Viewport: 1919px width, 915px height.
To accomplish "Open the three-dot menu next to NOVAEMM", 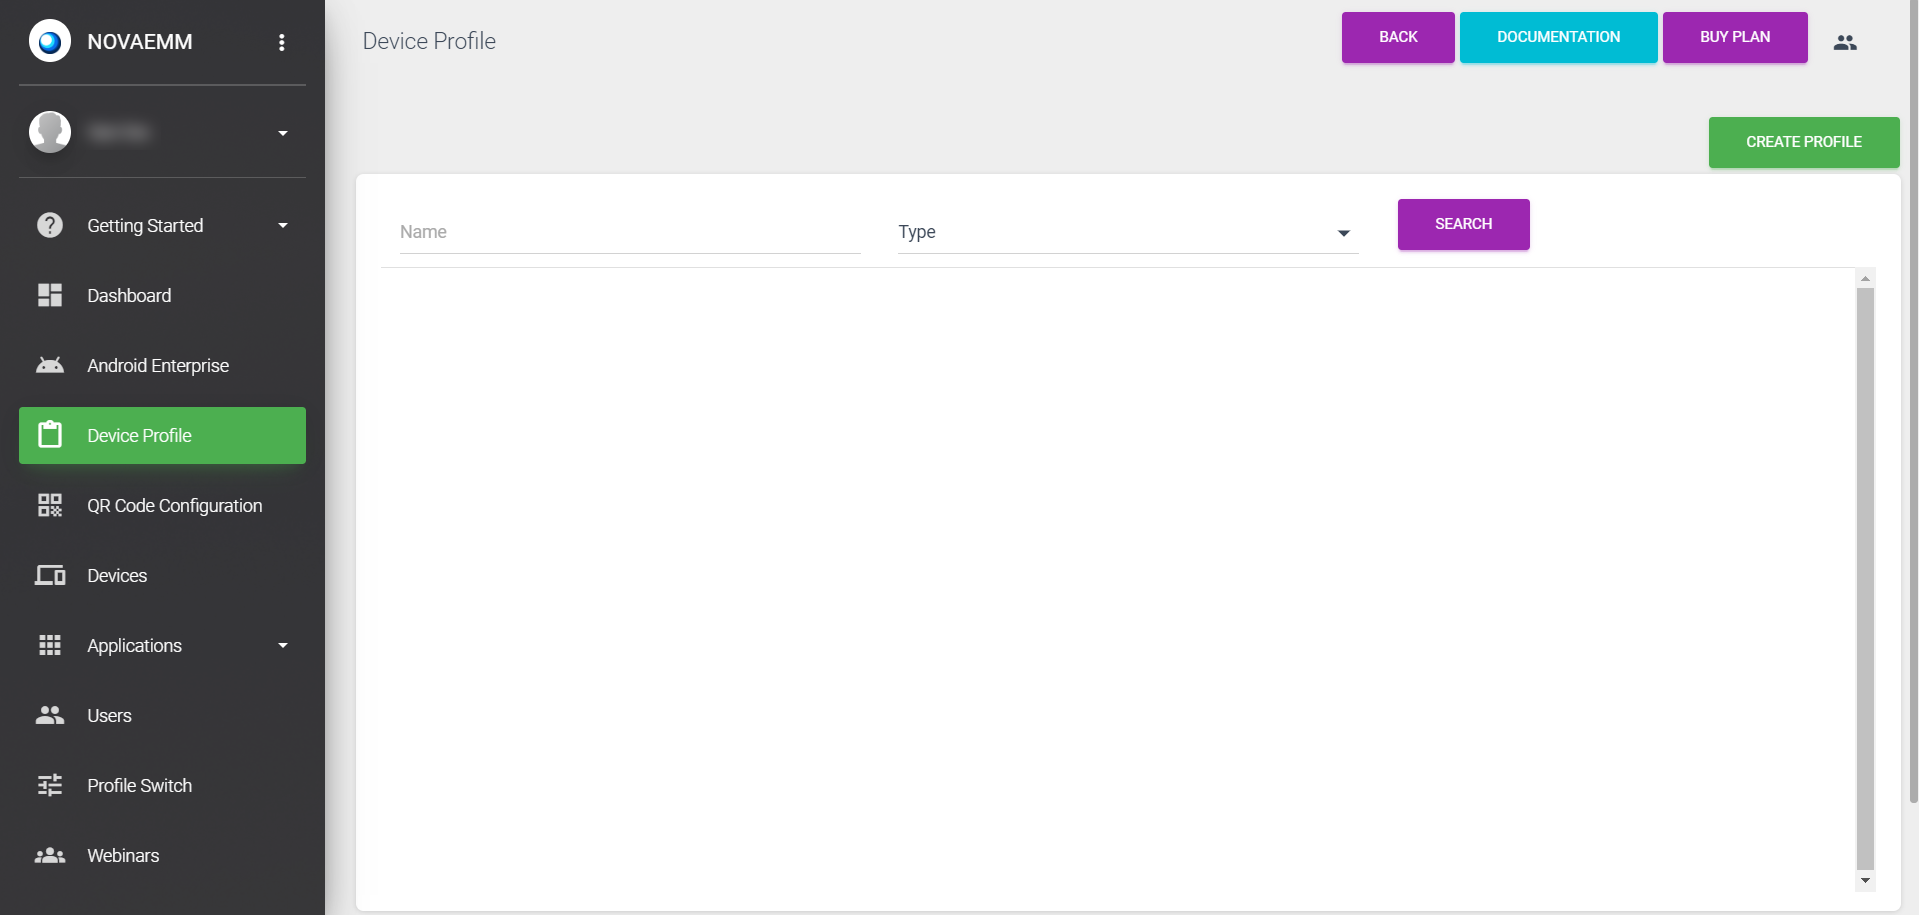I will click(x=282, y=41).
